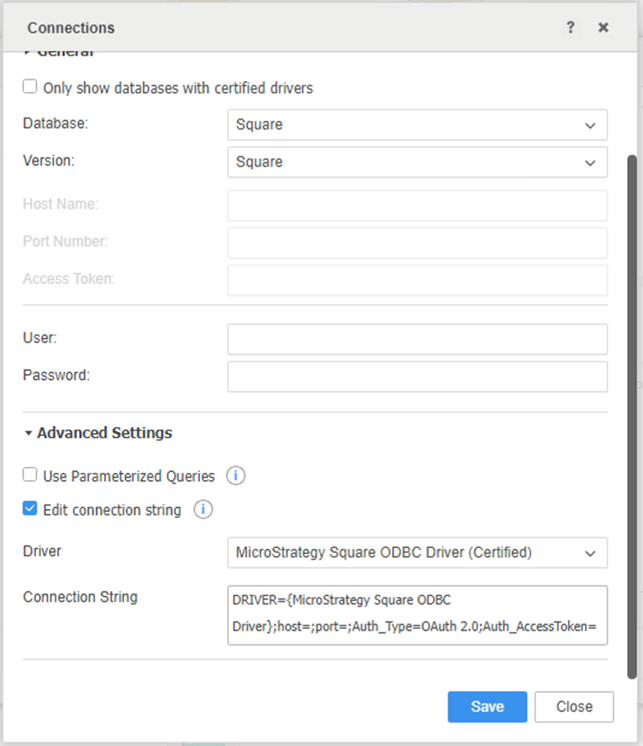The height and width of the screenshot is (746, 643).
Task: Check the Use Parameterized Queries box
Action: [30, 476]
